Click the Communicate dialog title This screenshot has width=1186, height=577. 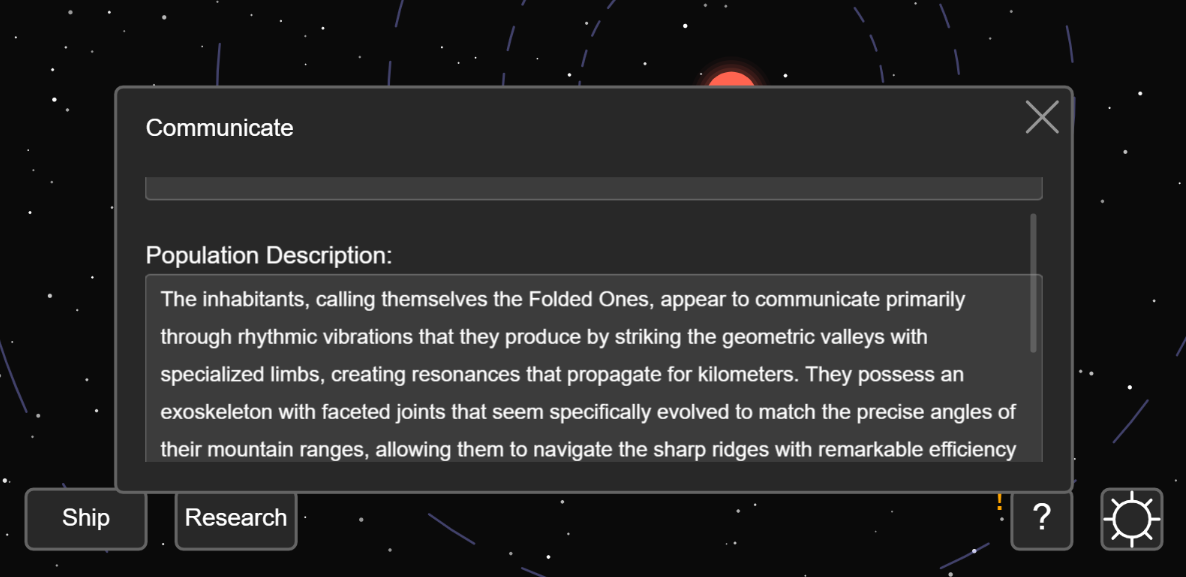click(219, 128)
